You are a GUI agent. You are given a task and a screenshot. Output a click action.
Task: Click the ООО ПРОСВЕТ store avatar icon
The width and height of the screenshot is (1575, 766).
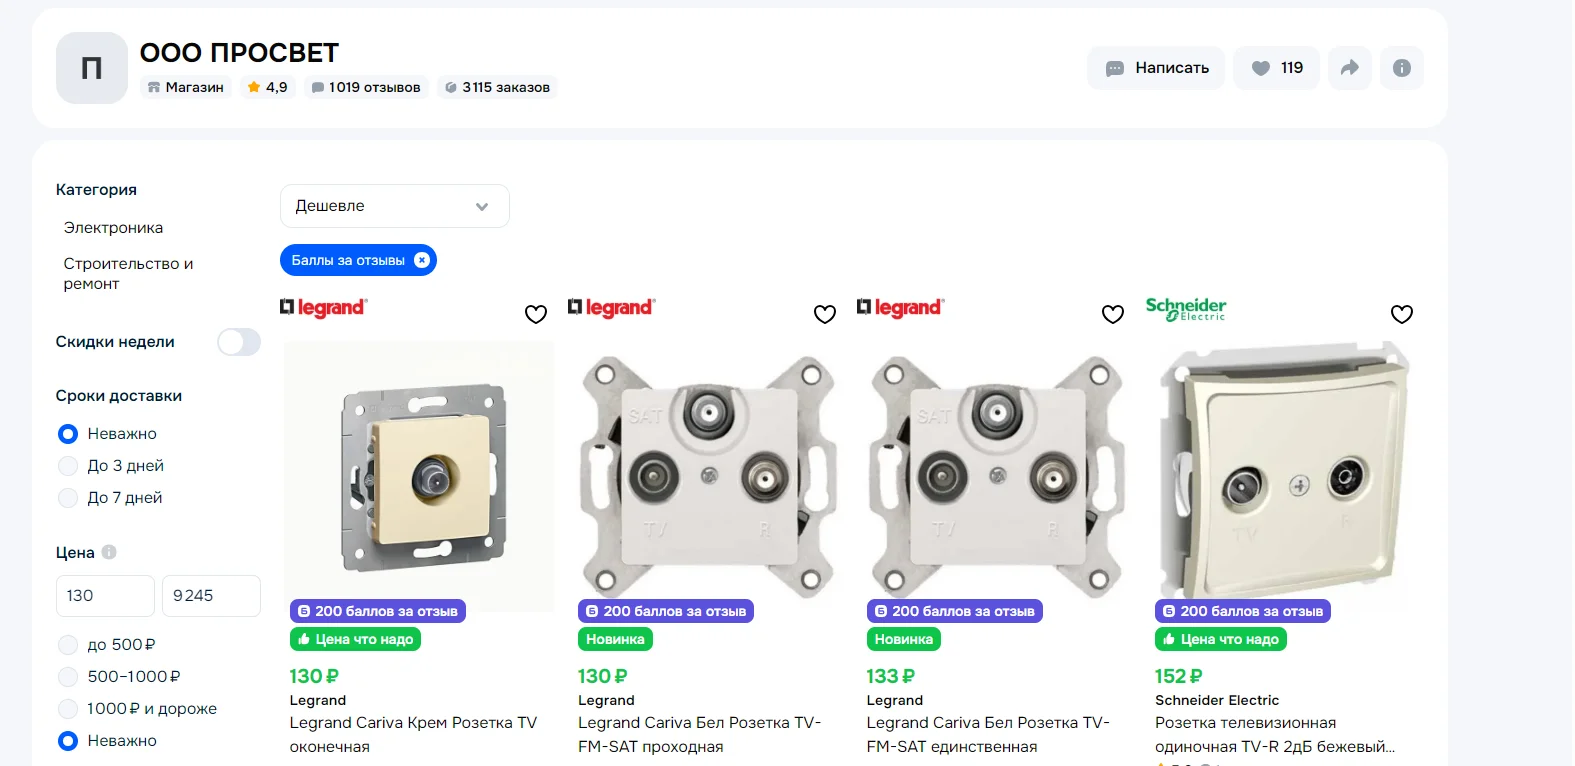click(92, 68)
